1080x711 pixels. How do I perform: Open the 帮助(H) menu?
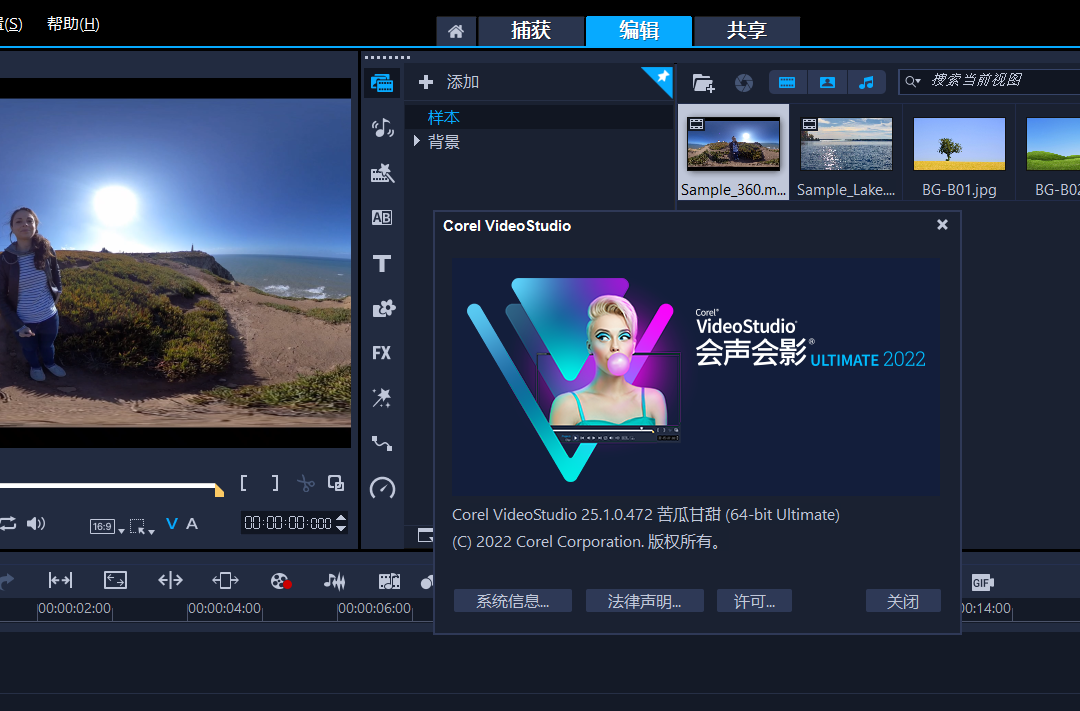coord(73,24)
